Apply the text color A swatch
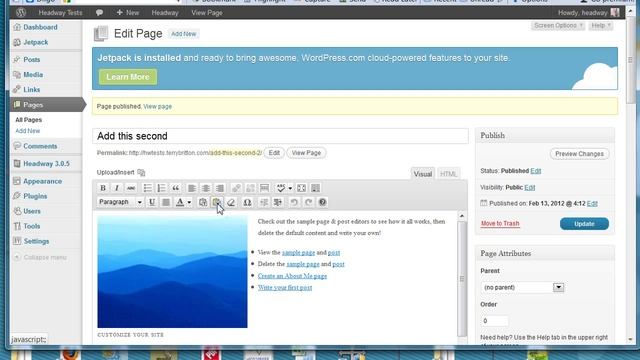 click(x=180, y=202)
